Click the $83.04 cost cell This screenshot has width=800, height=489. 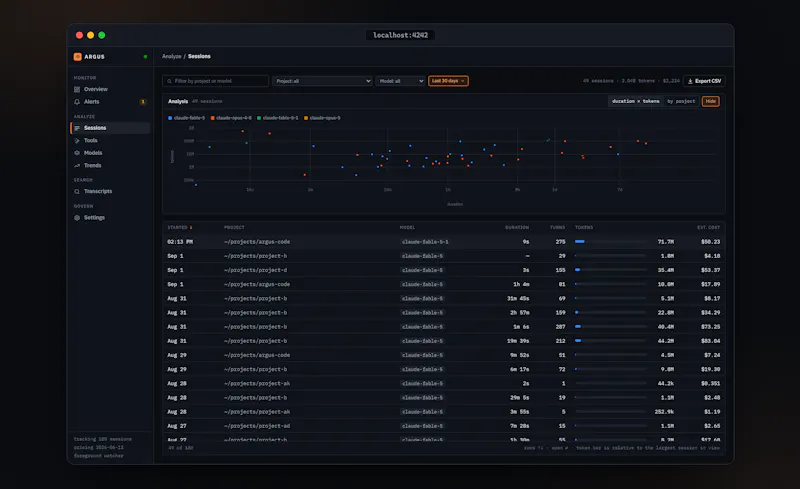click(x=710, y=341)
